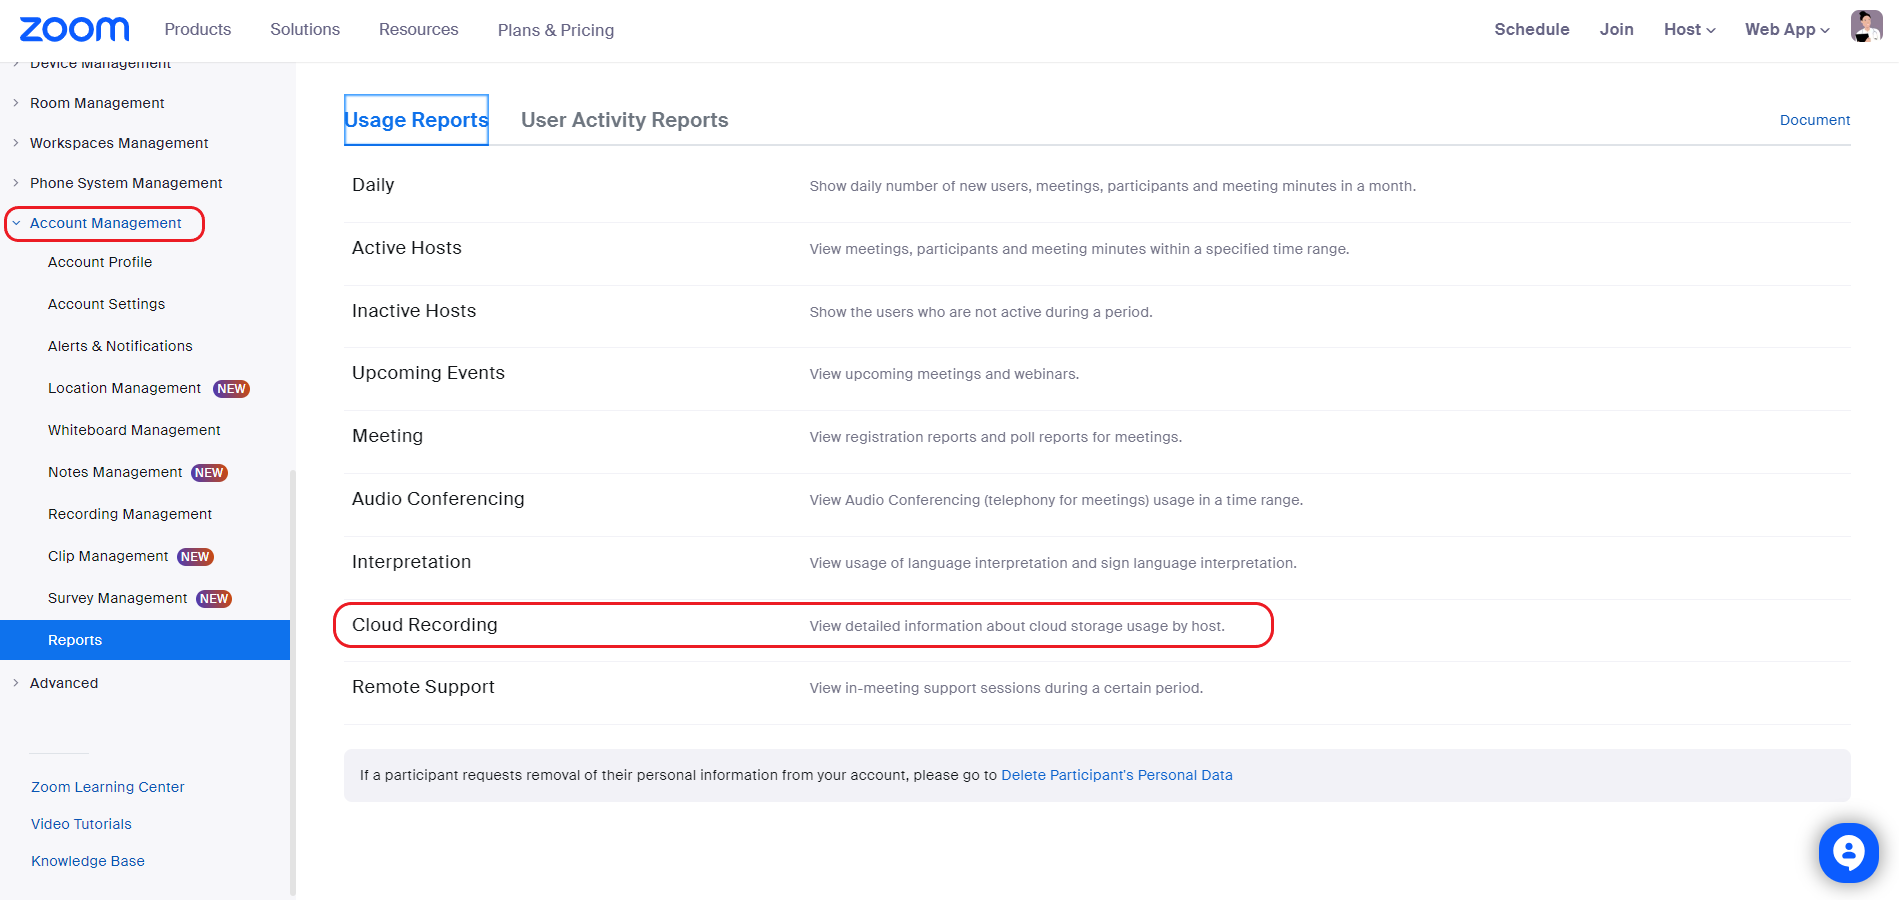
Task: Switch to User Activity Reports tab
Action: [x=625, y=120]
